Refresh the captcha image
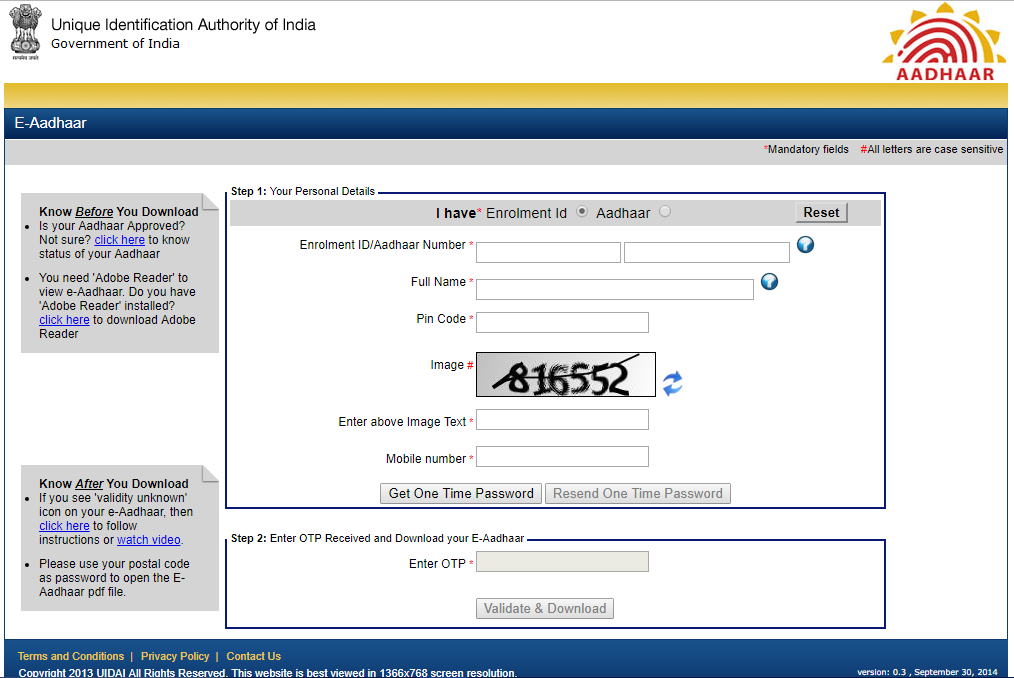Viewport: 1014px width, 678px height. pos(673,382)
